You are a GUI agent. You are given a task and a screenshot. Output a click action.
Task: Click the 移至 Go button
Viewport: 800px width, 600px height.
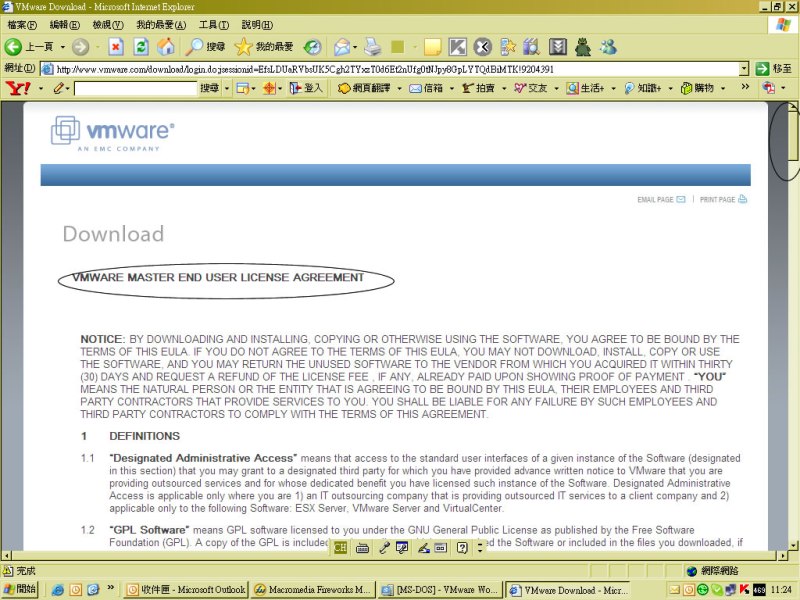(774, 69)
